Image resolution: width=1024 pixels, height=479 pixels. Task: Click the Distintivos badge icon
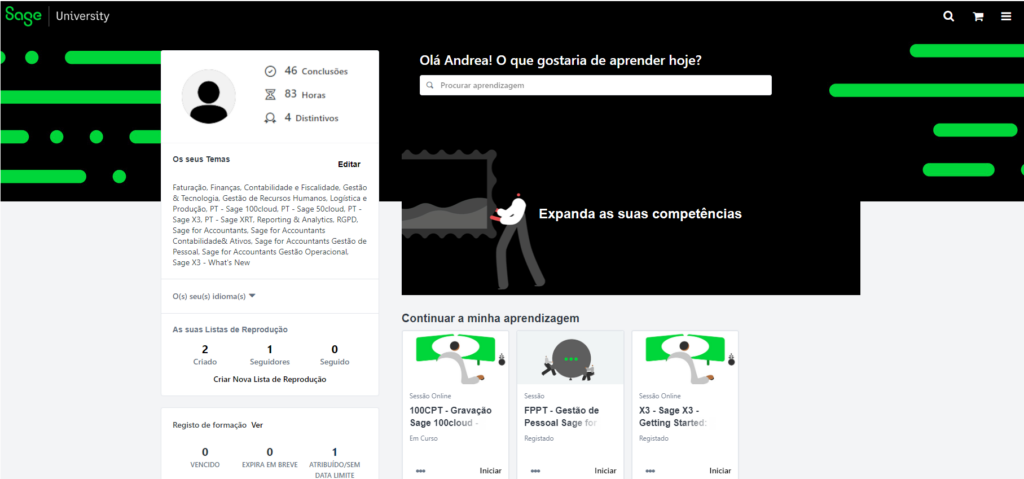pos(270,118)
